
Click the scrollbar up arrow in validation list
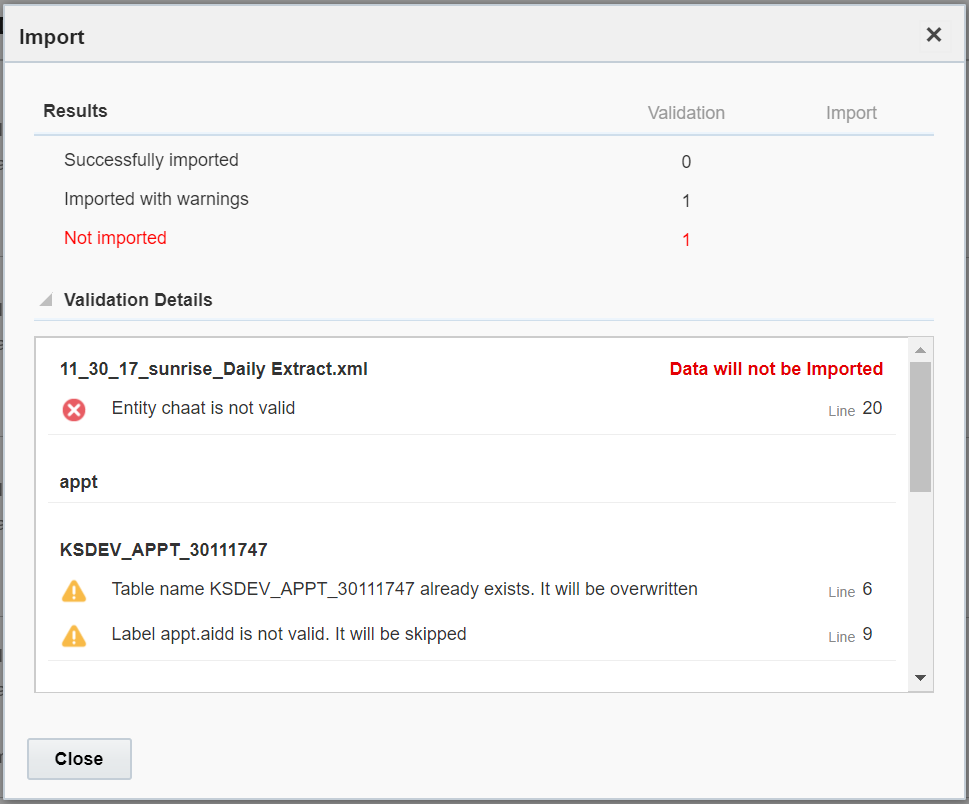(x=920, y=349)
